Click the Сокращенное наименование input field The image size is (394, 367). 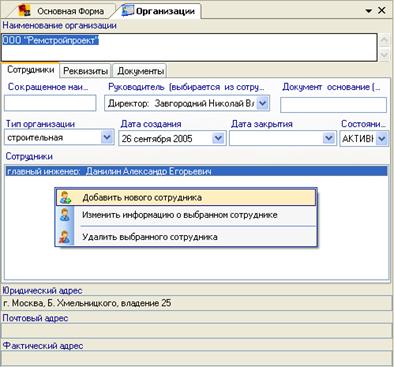[50, 103]
